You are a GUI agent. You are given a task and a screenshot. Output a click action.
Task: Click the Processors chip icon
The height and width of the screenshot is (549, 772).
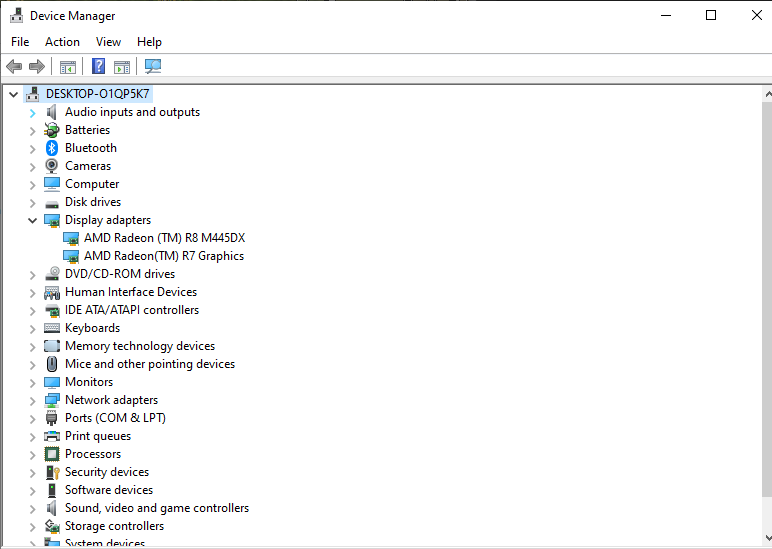point(52,454)
